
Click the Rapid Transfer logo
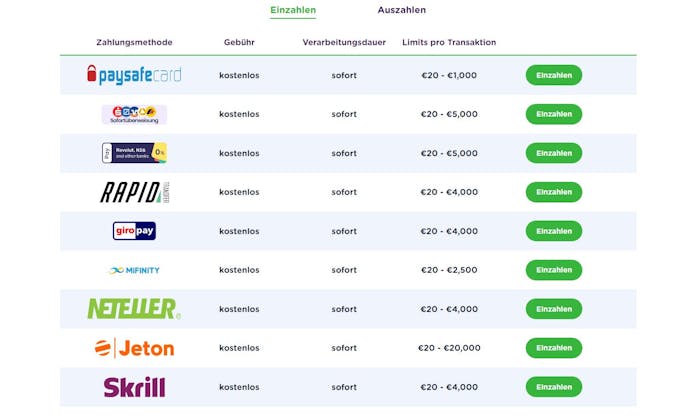tap(134, 192)
